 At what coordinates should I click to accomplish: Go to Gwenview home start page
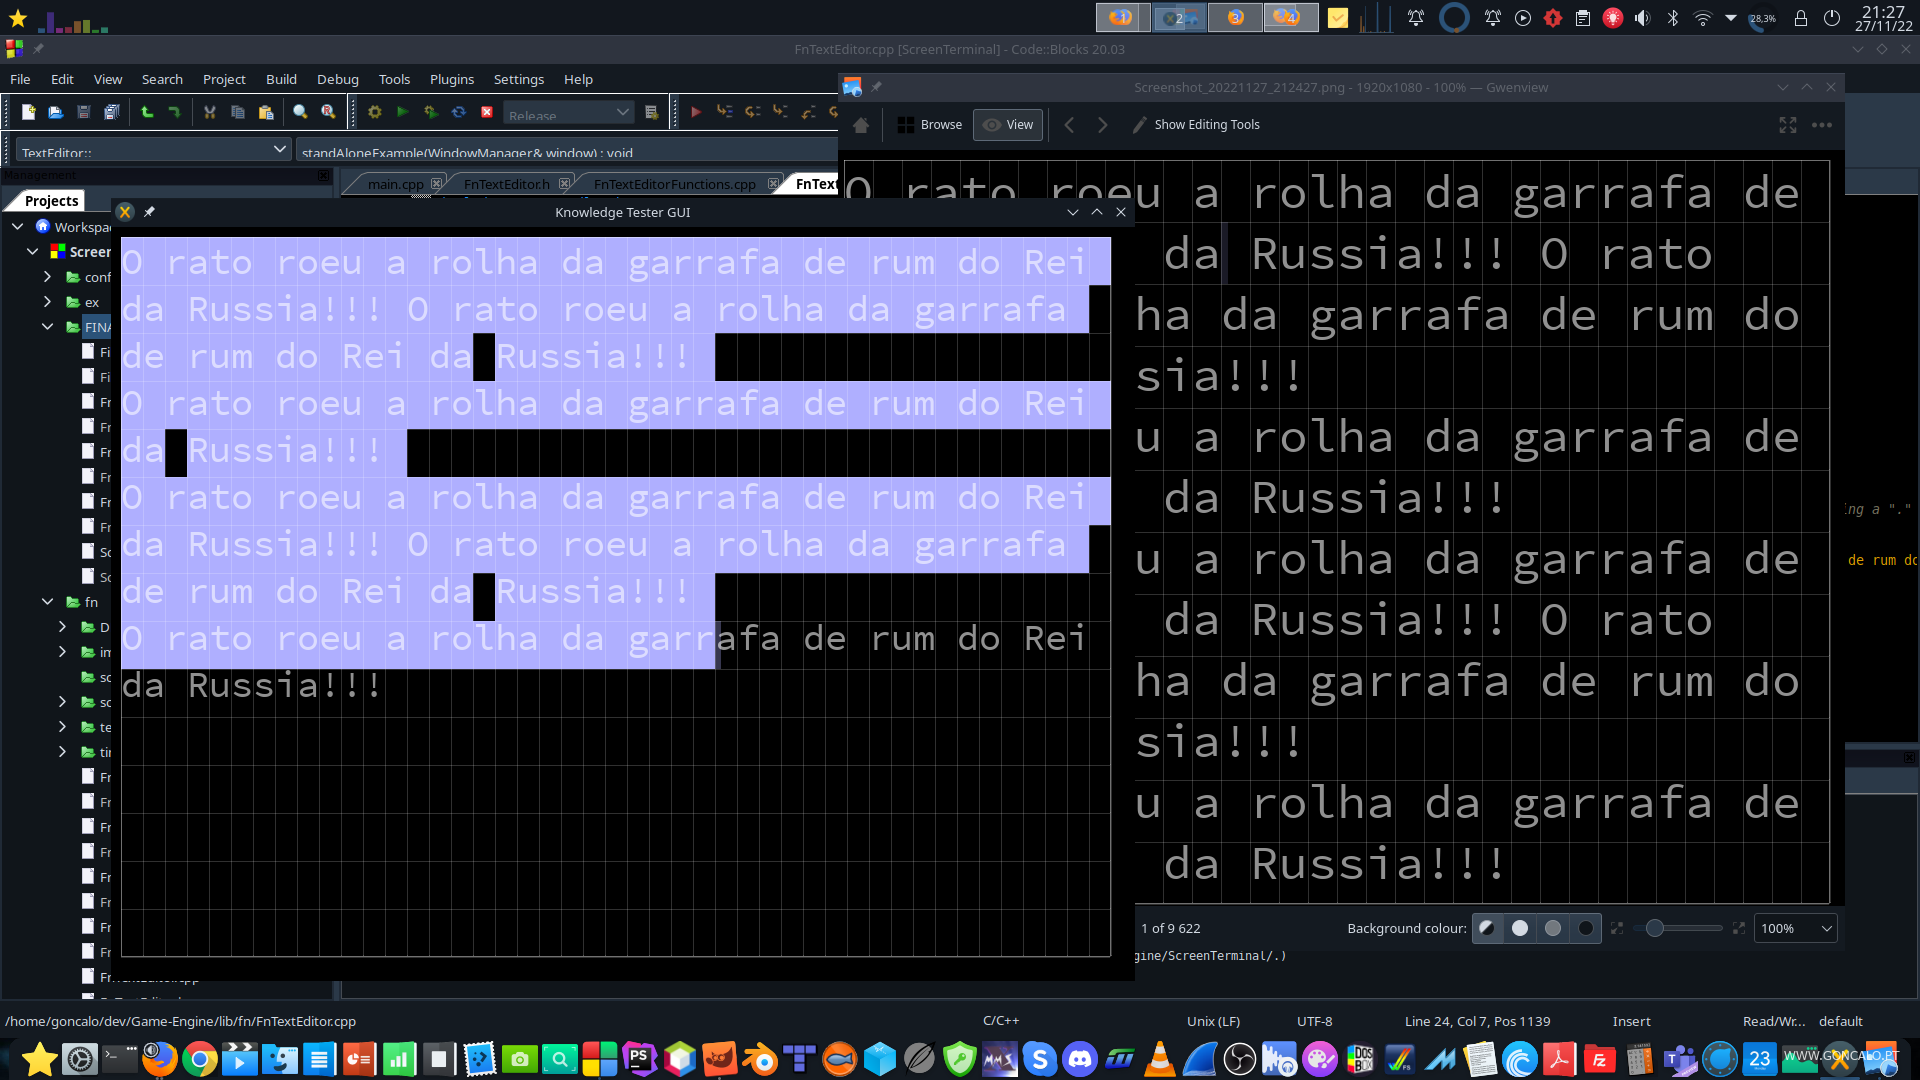pos(861,125)
